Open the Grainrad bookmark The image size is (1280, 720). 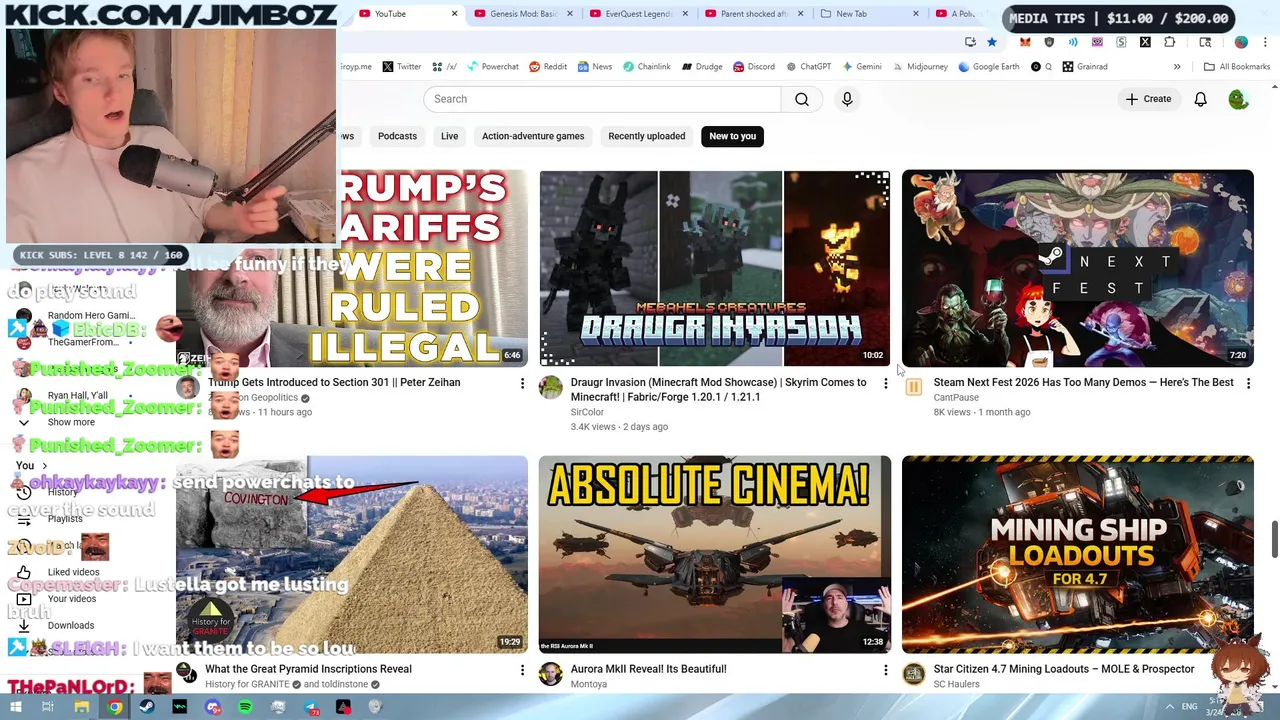pos(1085,67)
